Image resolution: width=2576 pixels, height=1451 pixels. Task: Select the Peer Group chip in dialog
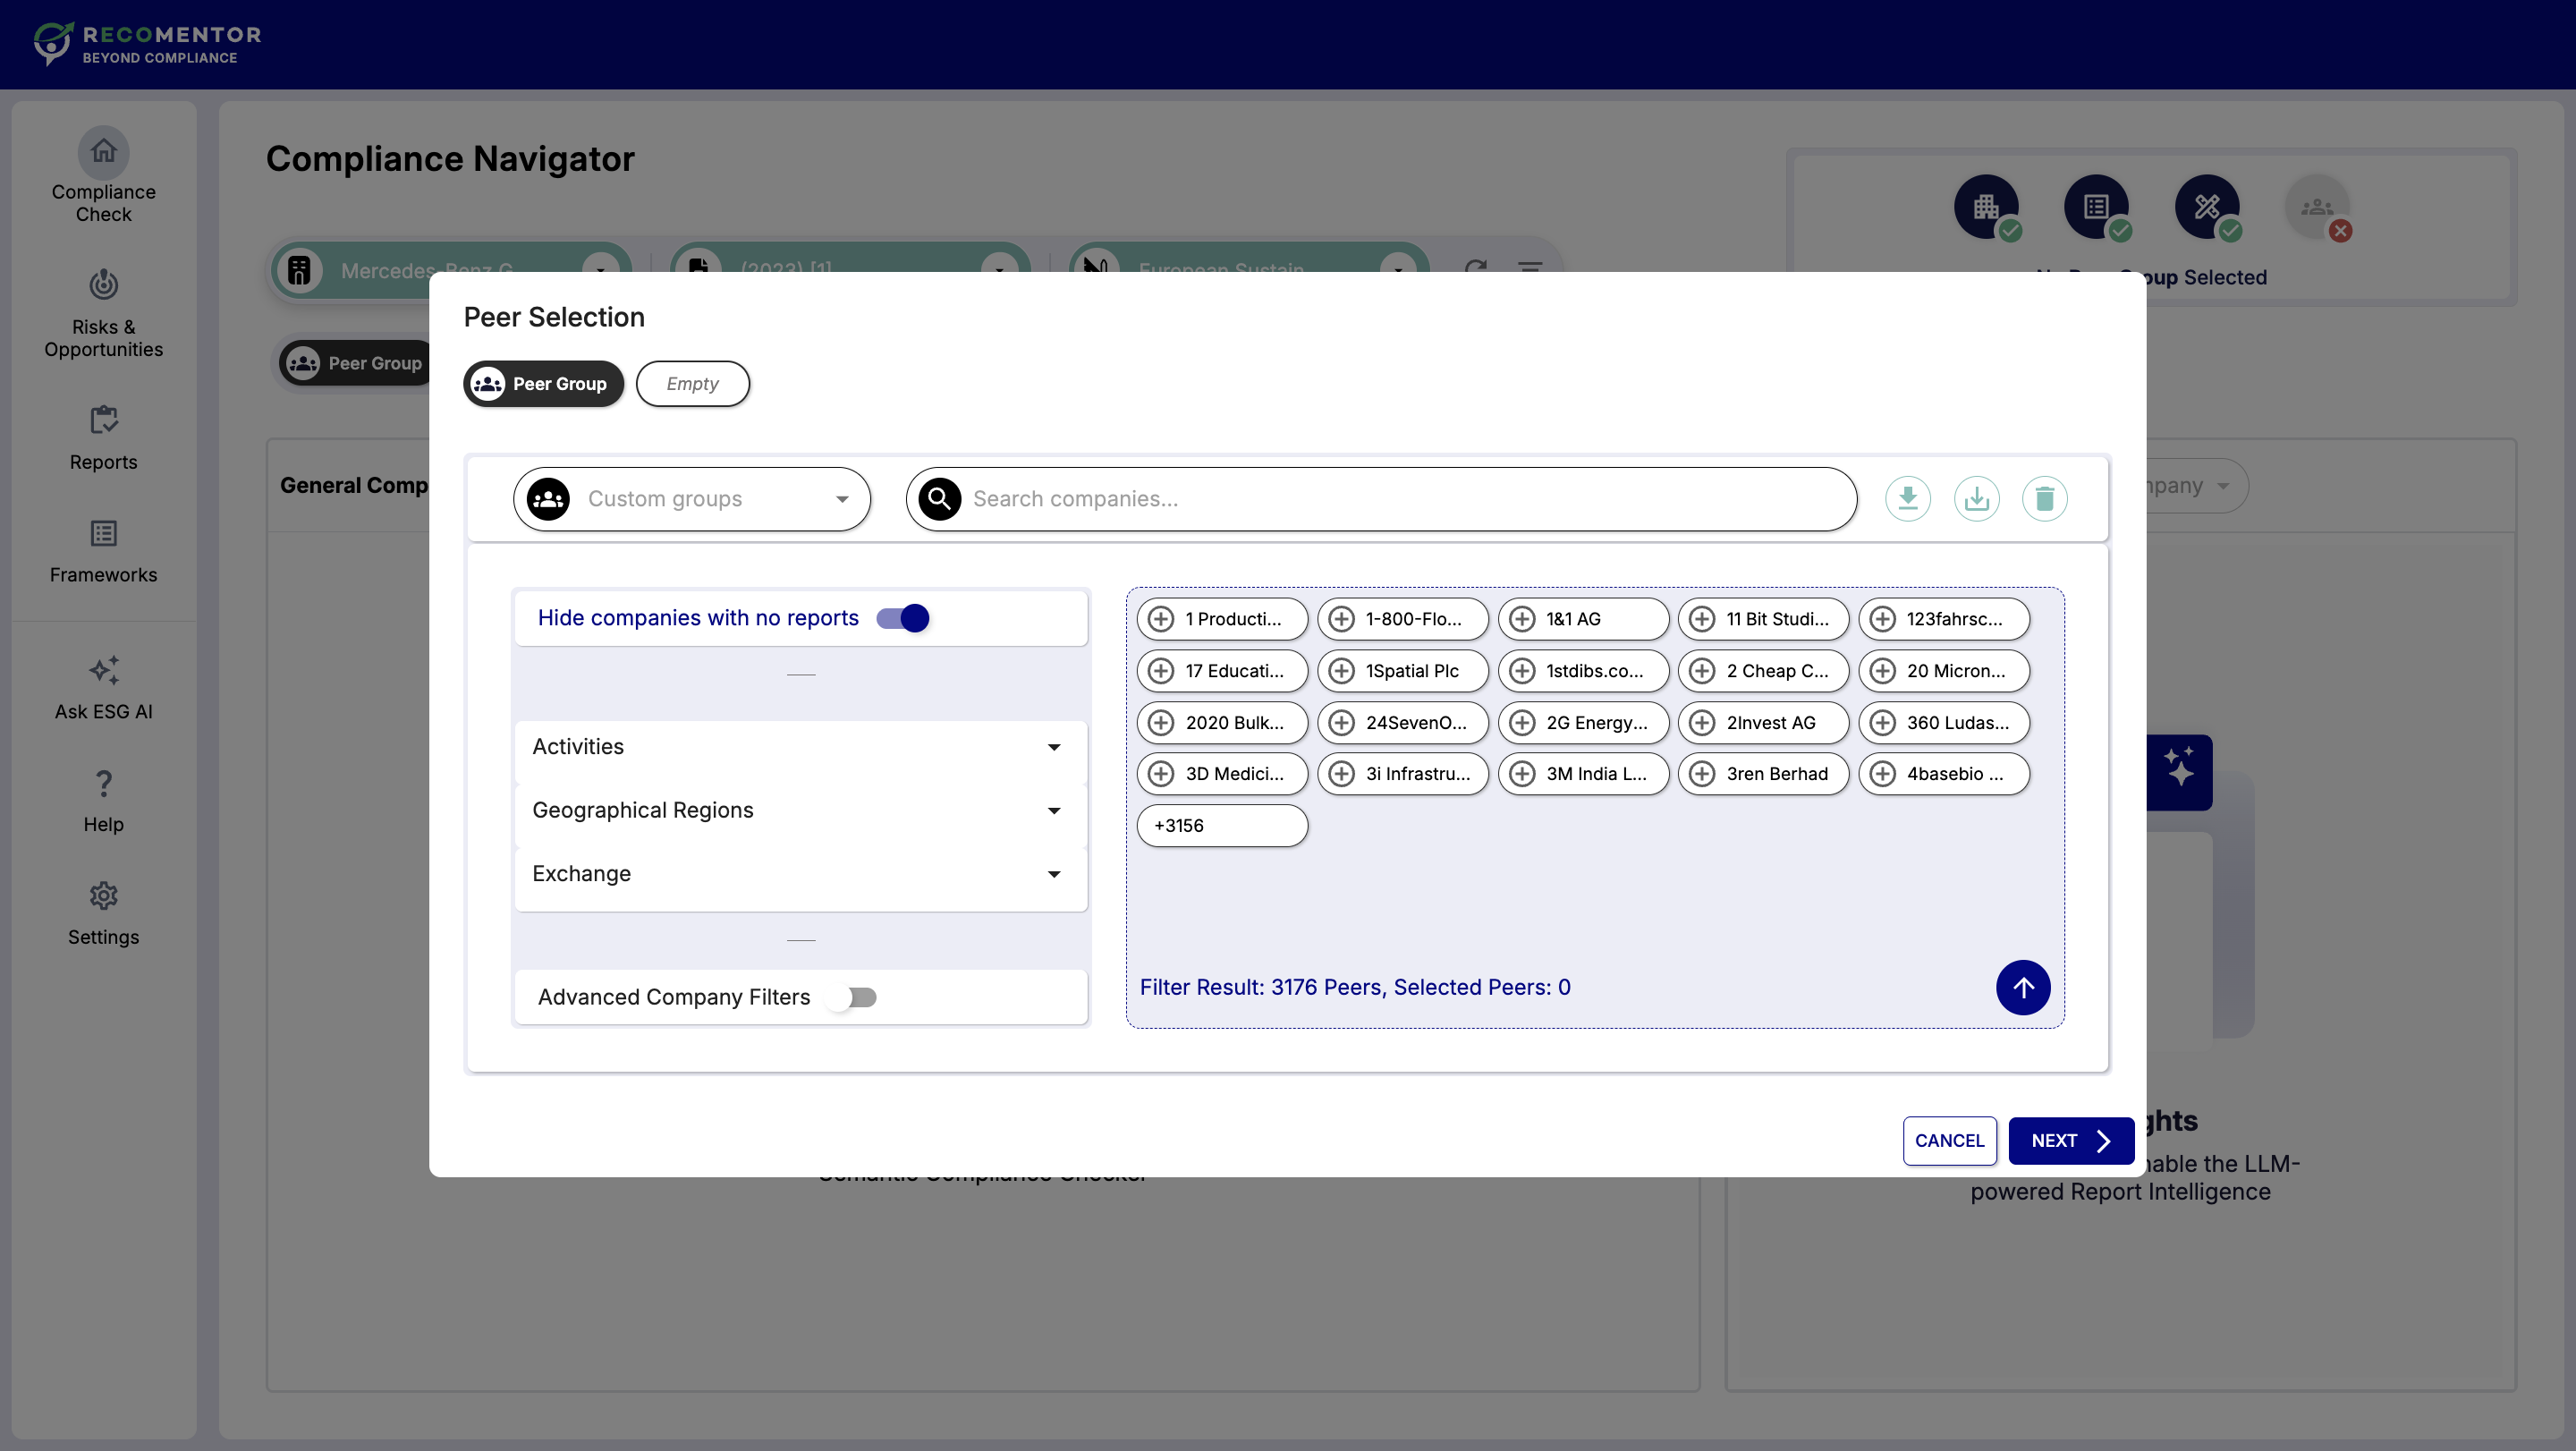[543, 384]
